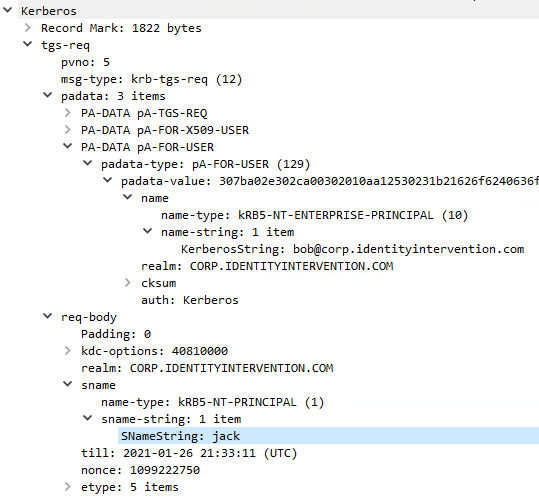Collapse the sname node
Viewport: 539px width, 497px height.
pyautogui.click(x=68, y=384)
